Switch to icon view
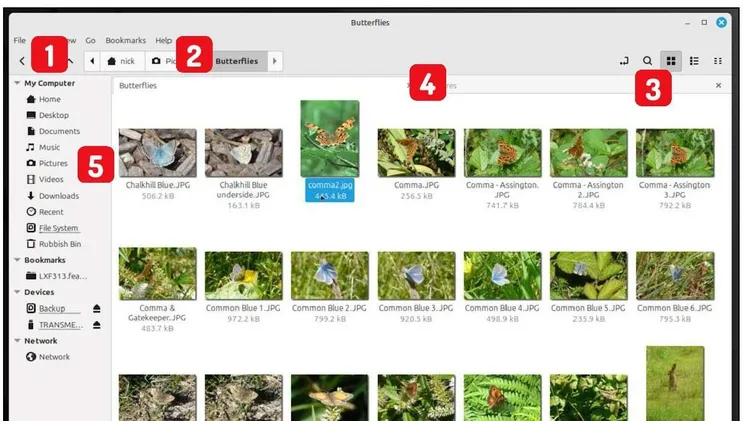750x421 pixels. coord(671,61)
